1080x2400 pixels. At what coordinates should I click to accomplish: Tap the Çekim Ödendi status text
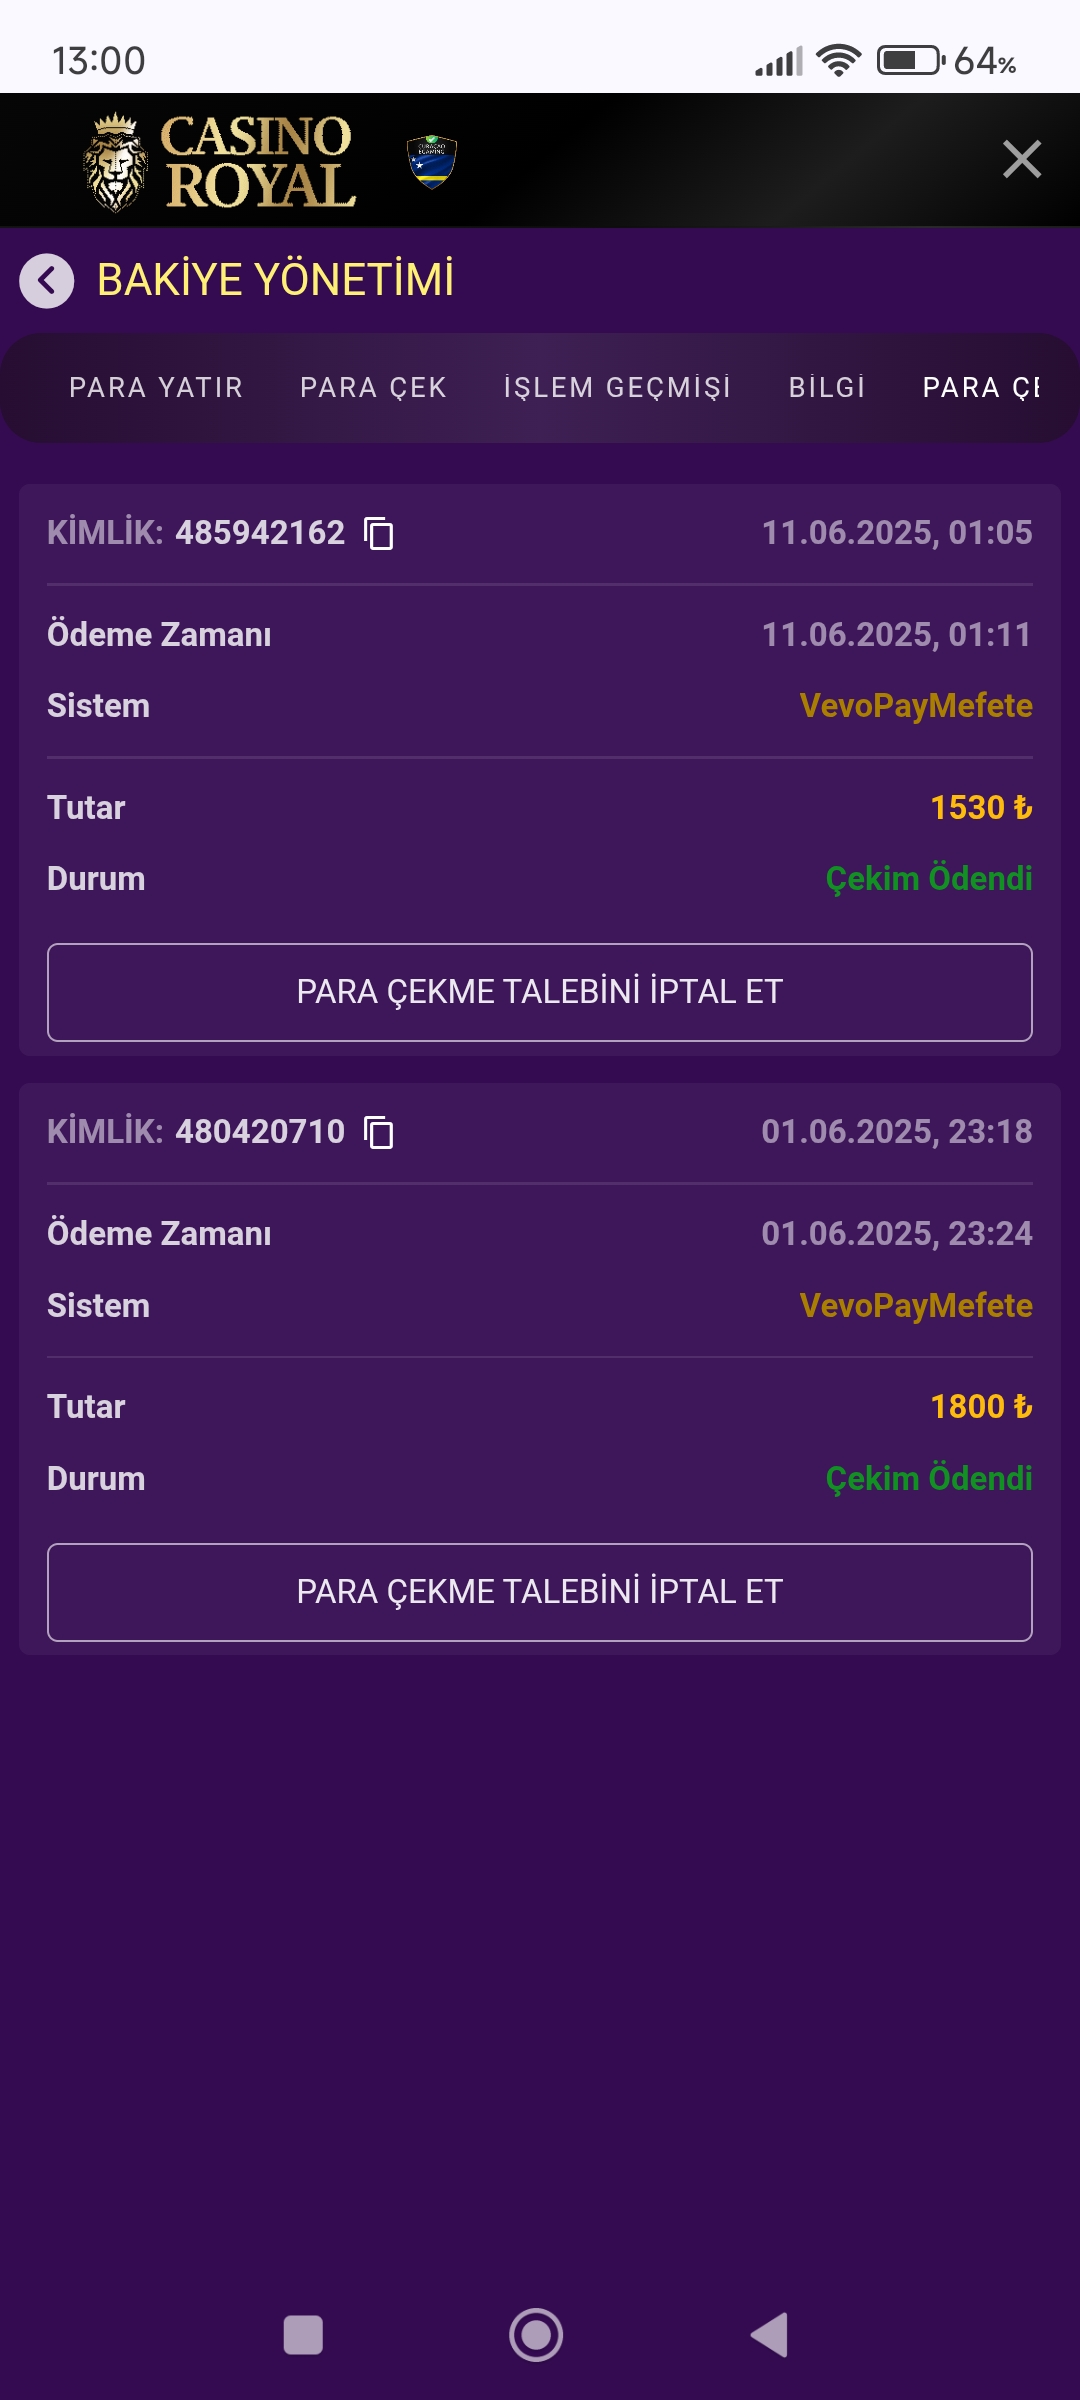(930, 879)
